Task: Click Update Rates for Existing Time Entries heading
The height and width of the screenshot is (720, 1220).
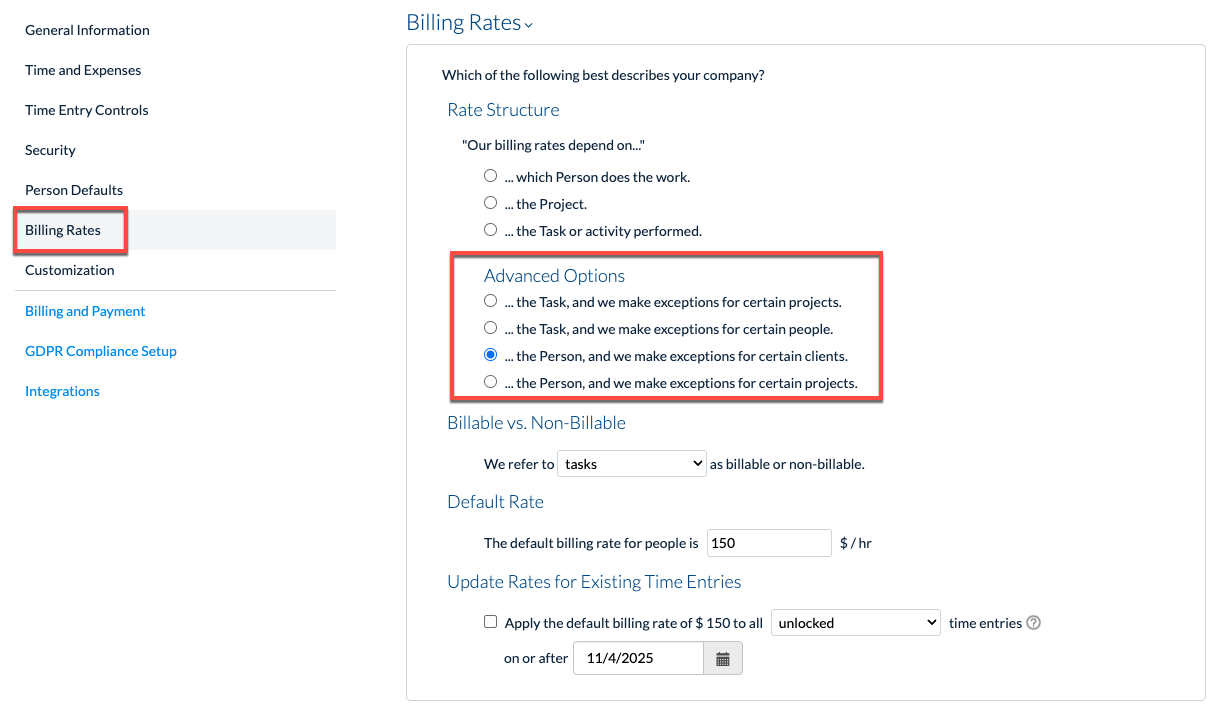Action: tap(594, 582)
